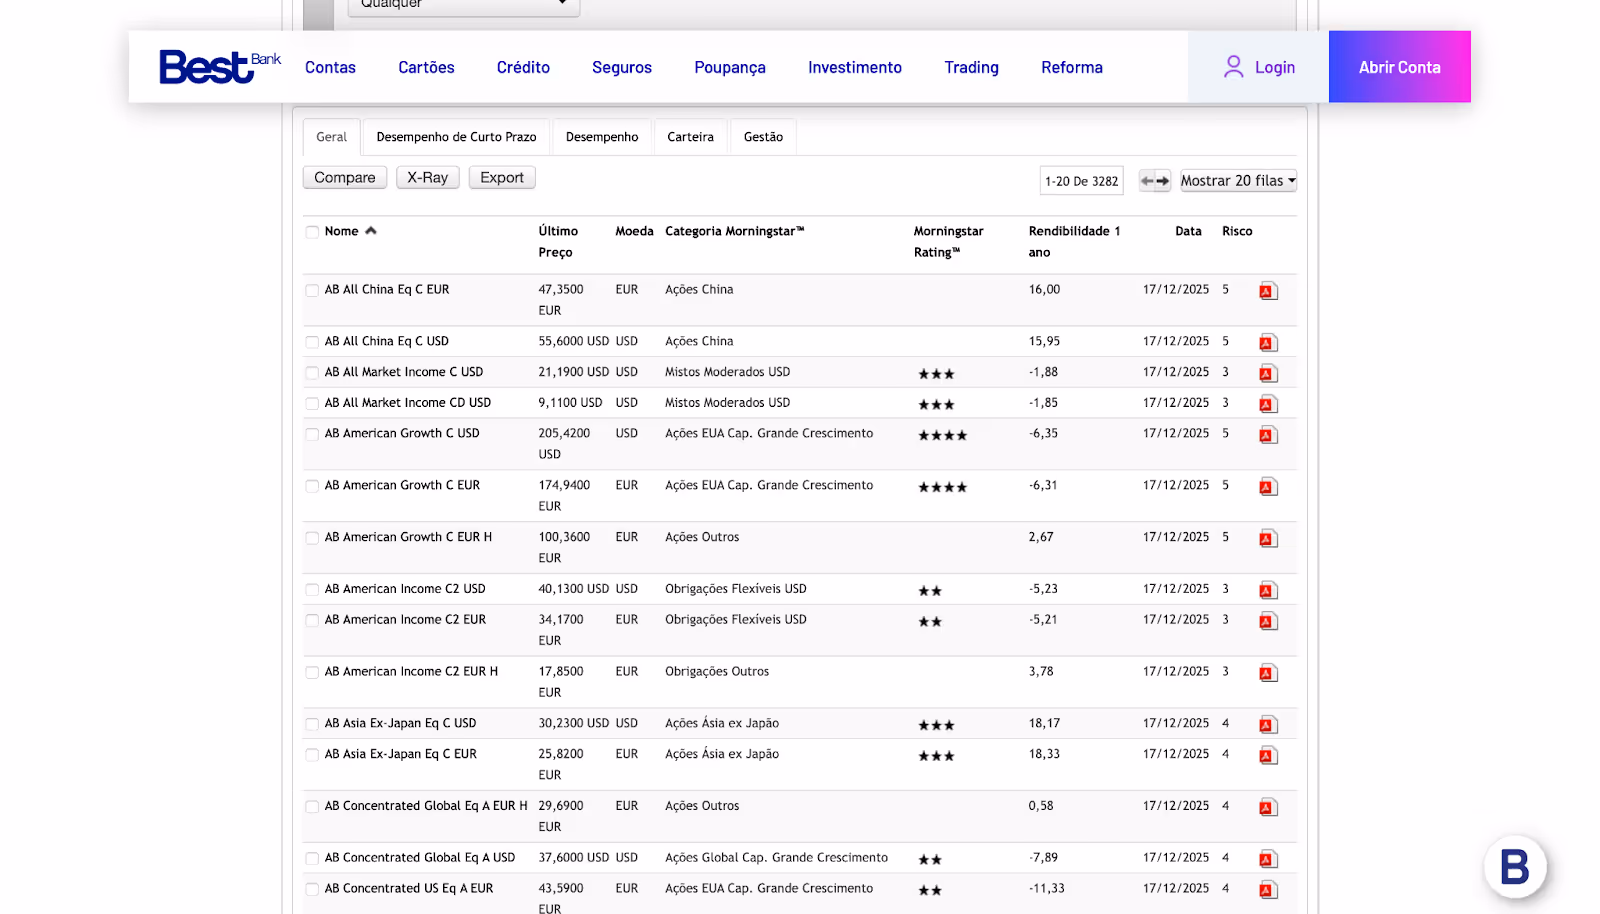Open the Cartões menu
This screenshot has height=914, width=1600.
[x=426, y=67]
